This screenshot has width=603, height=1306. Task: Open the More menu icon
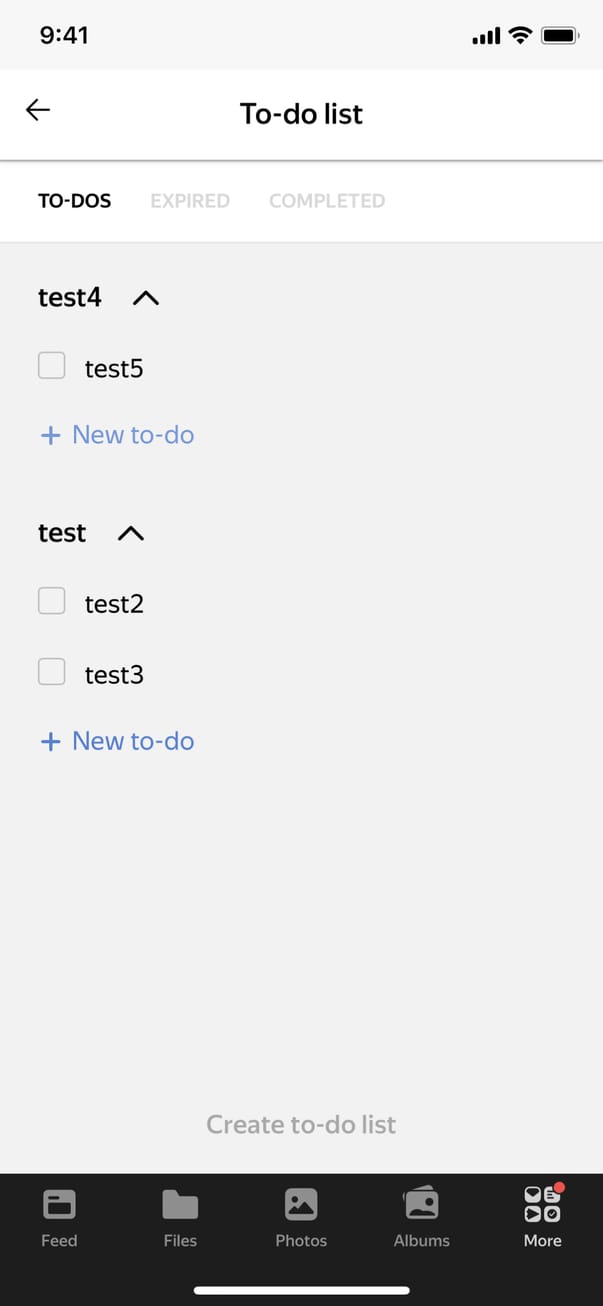(542, 1204)
